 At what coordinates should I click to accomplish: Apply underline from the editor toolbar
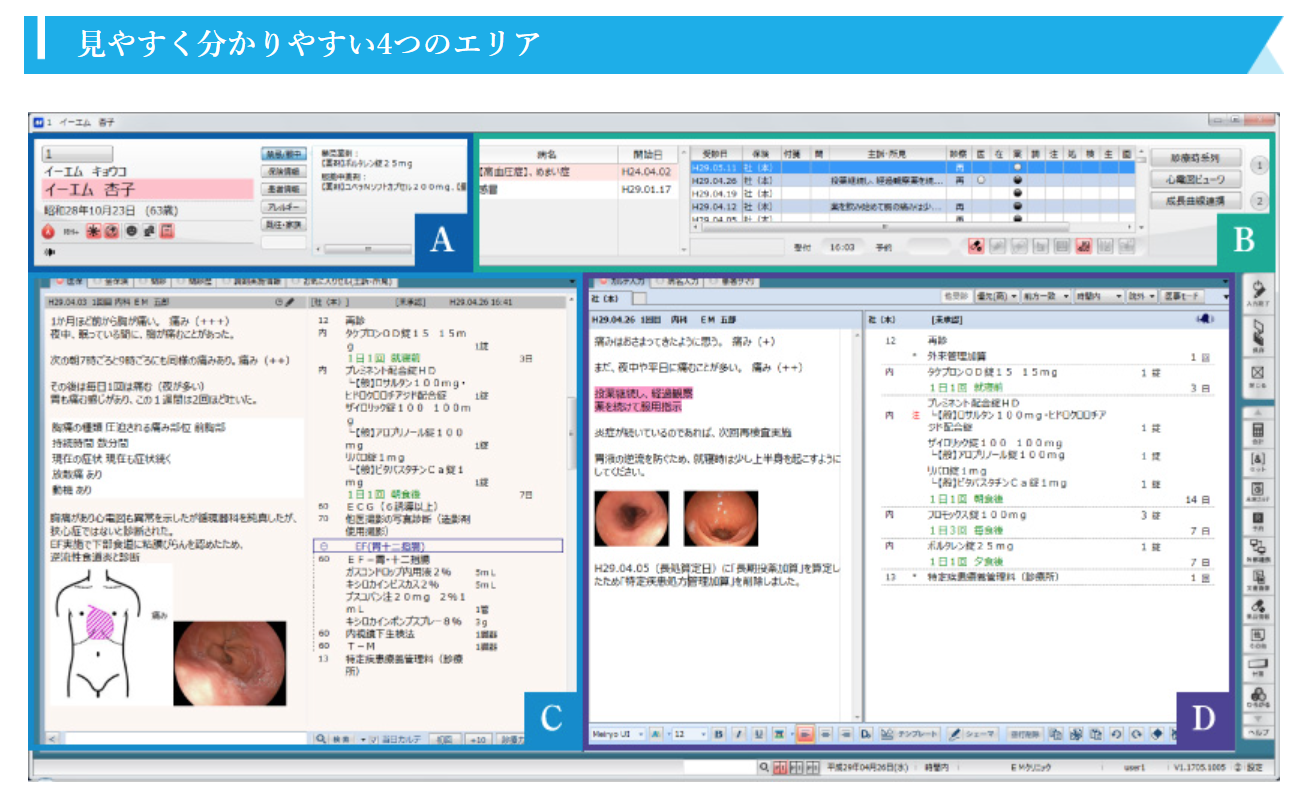pyautogui.click(x=758, y=734)
